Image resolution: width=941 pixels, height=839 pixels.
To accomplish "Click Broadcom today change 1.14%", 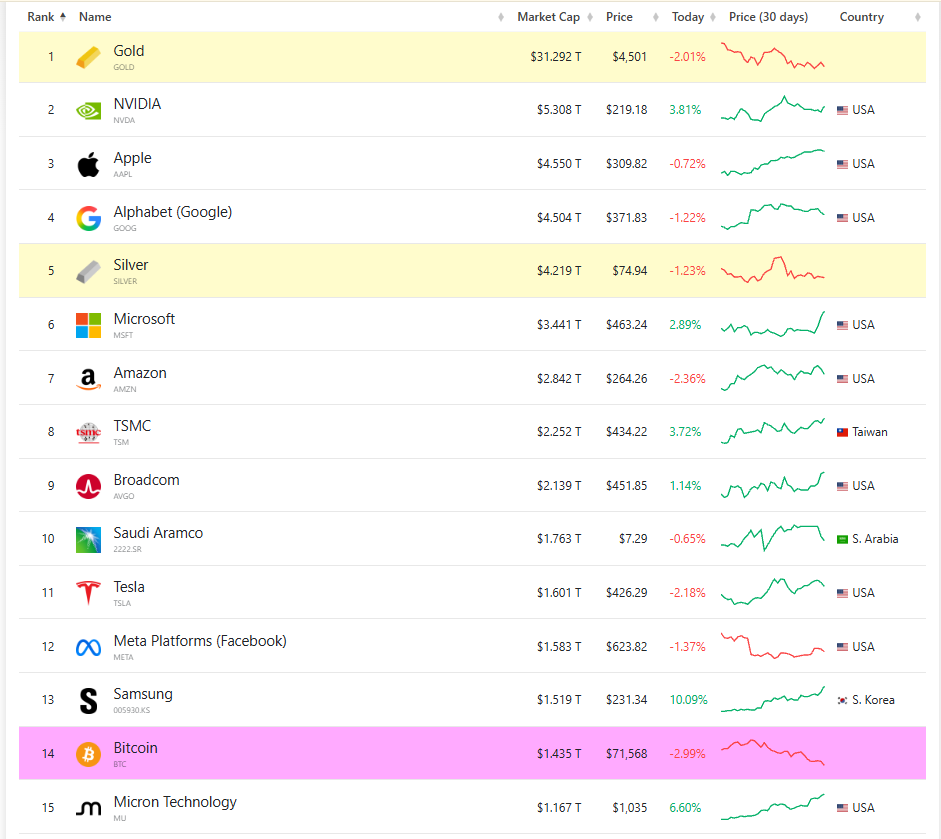I will click(x=685, y=486).
